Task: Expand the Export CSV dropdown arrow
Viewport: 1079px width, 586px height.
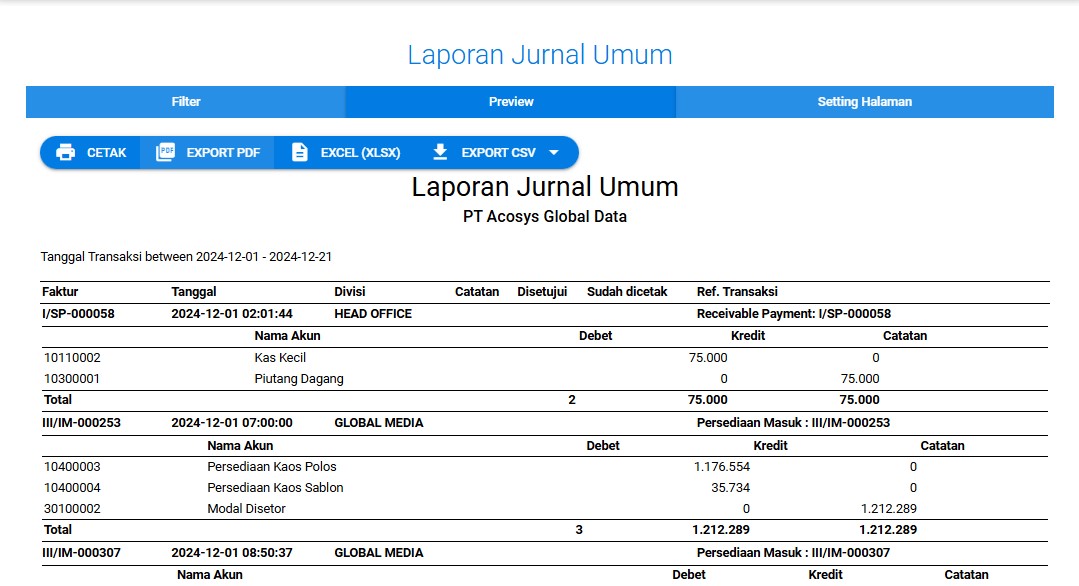Action: pos(554,153)
